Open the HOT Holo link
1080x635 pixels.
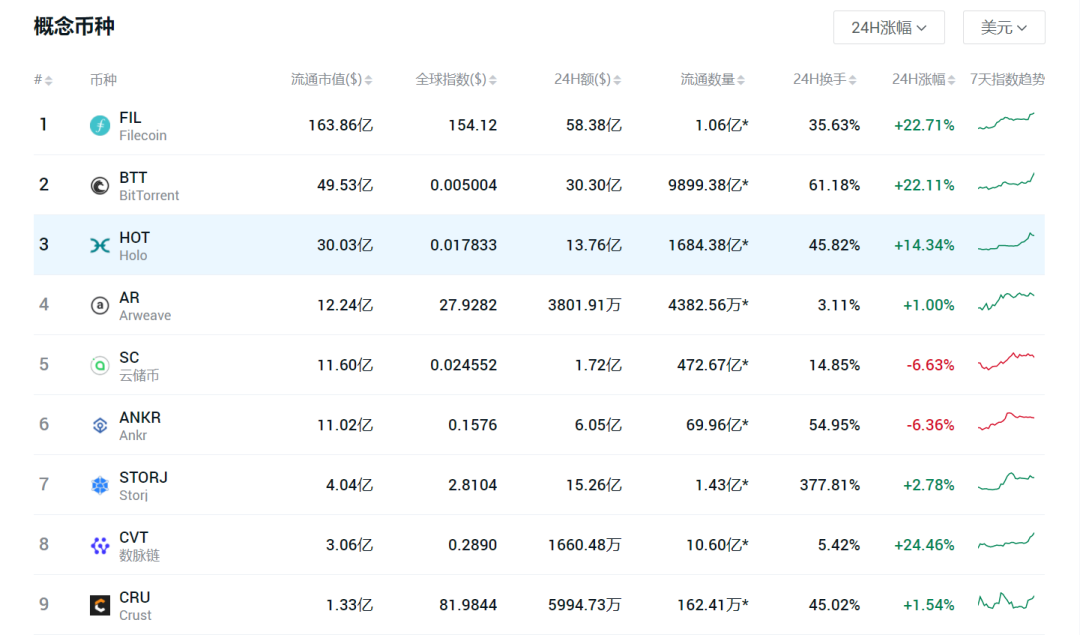pos(134,246)
